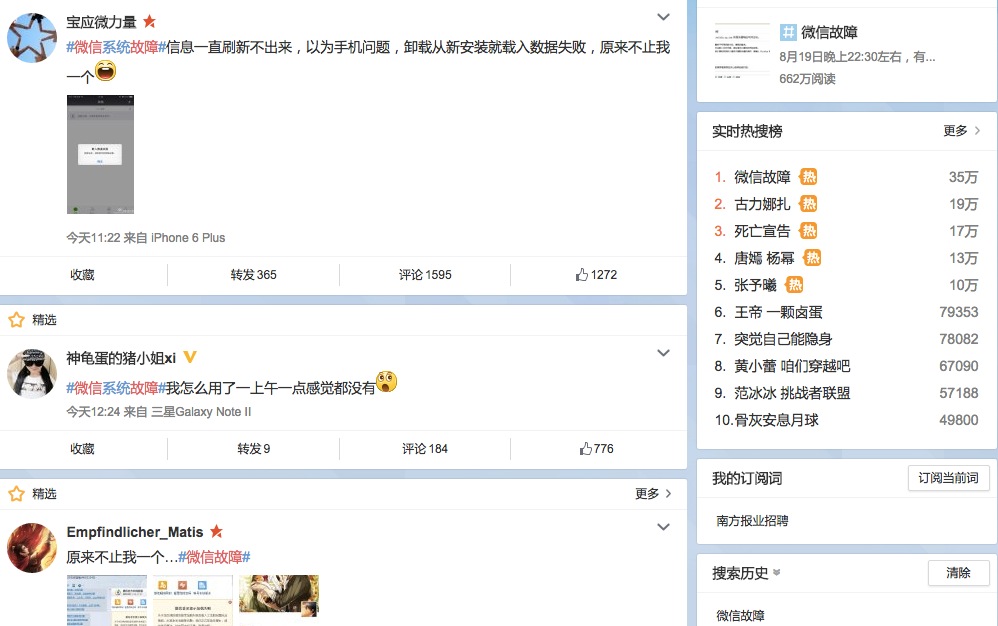Like the post with 776 thumbs up
Screen dimensions: 998x626
pos(596,449)
